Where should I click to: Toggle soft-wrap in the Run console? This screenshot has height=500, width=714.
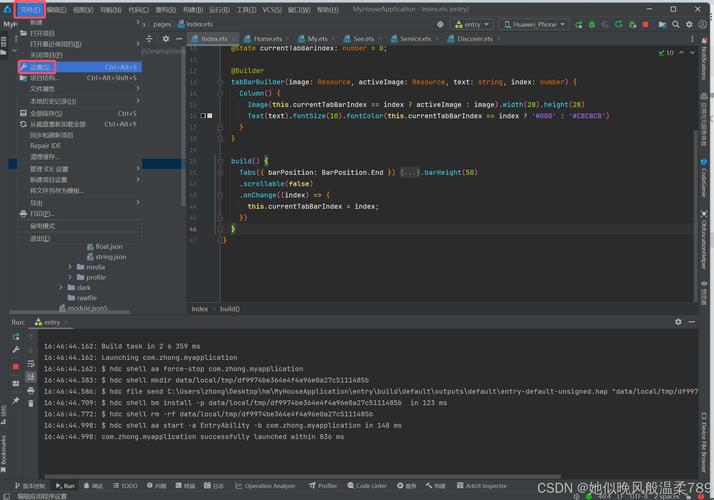(x=31, y=364)
